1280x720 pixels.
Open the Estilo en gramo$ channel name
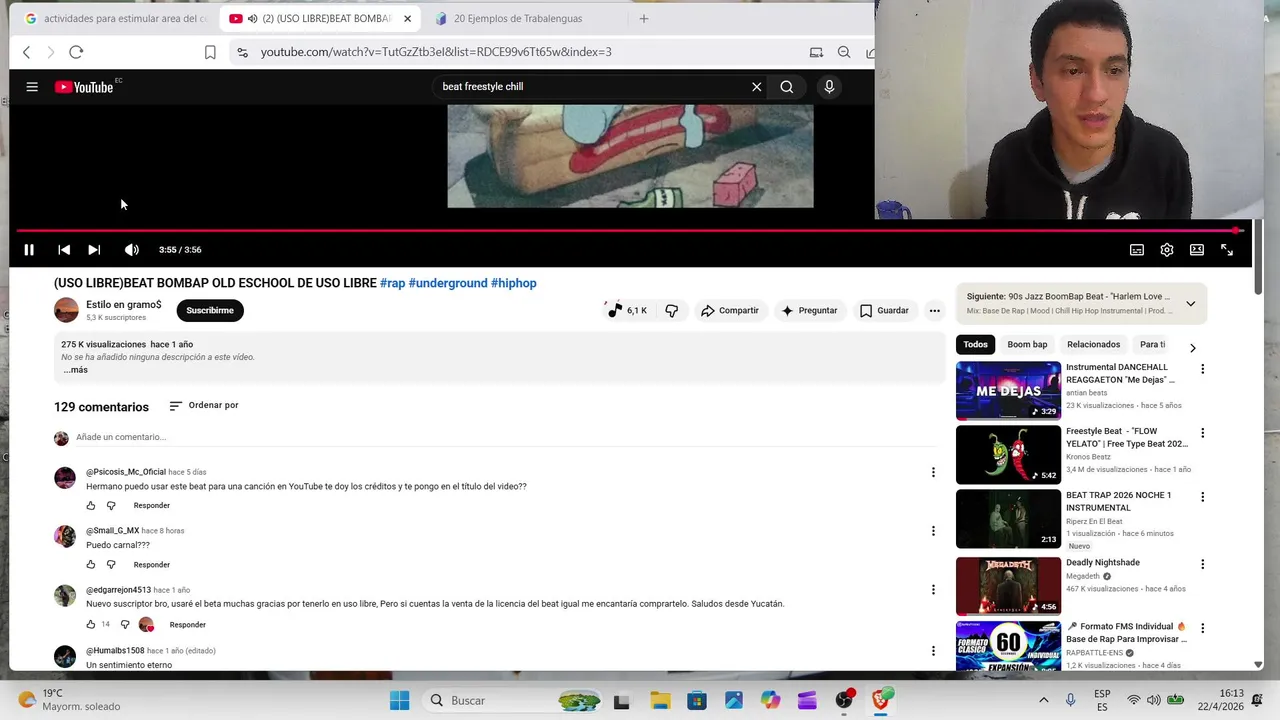click(x=123, y=305)
